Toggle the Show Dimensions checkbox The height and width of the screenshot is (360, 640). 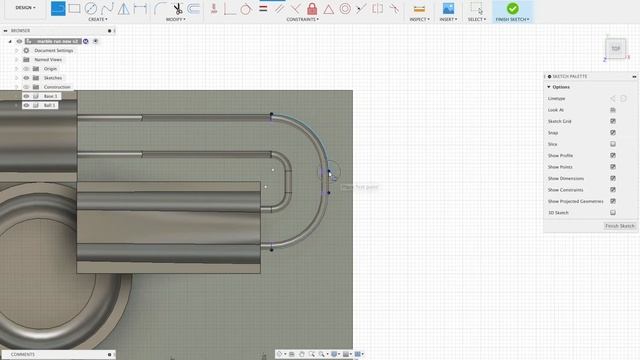point(613,178)
